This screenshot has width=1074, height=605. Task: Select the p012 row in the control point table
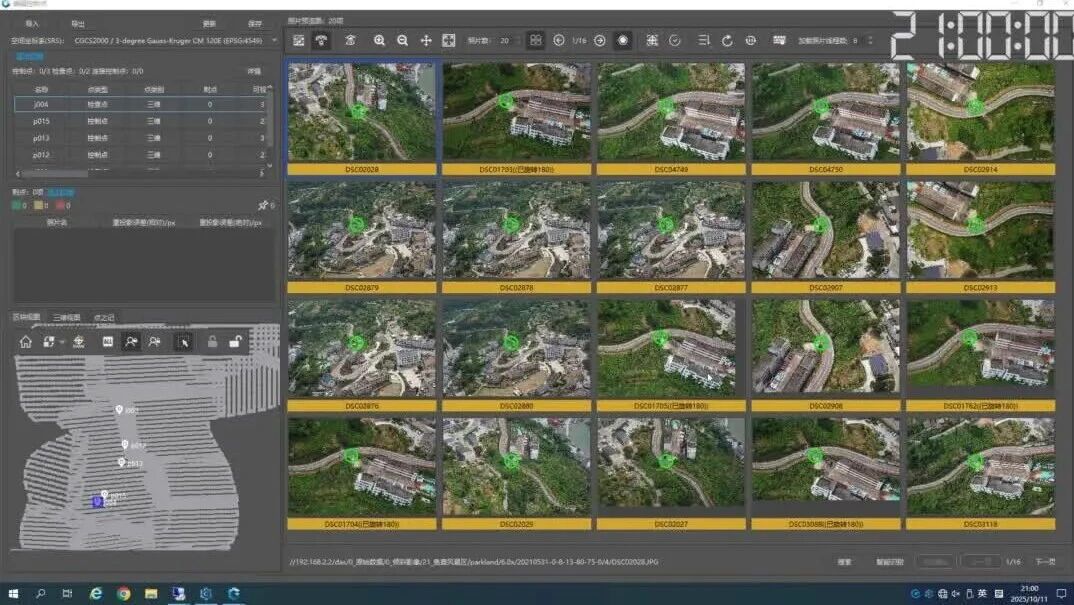tap(140, 155)
